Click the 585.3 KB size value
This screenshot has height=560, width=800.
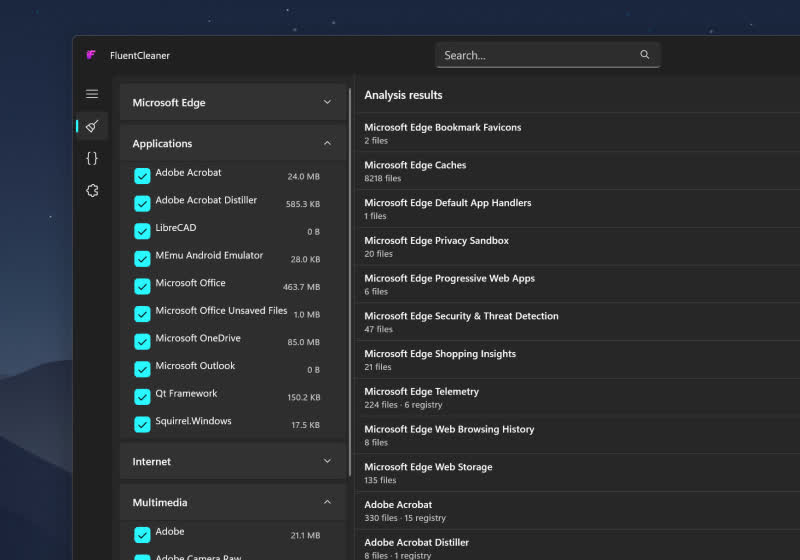pos(303,204)
